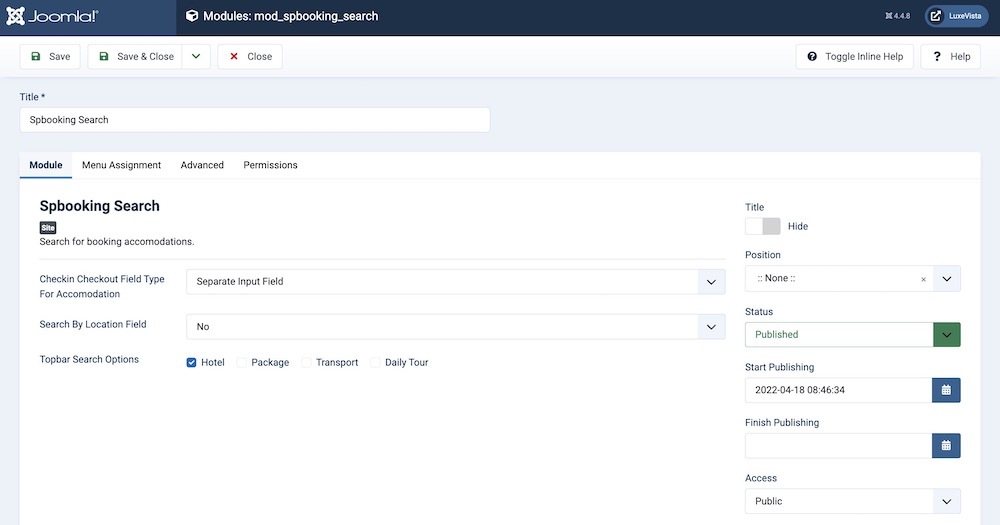The image size is (1000, 525).
Task: Toggle the Title Show/Hide switch
Action: (762, 226)
